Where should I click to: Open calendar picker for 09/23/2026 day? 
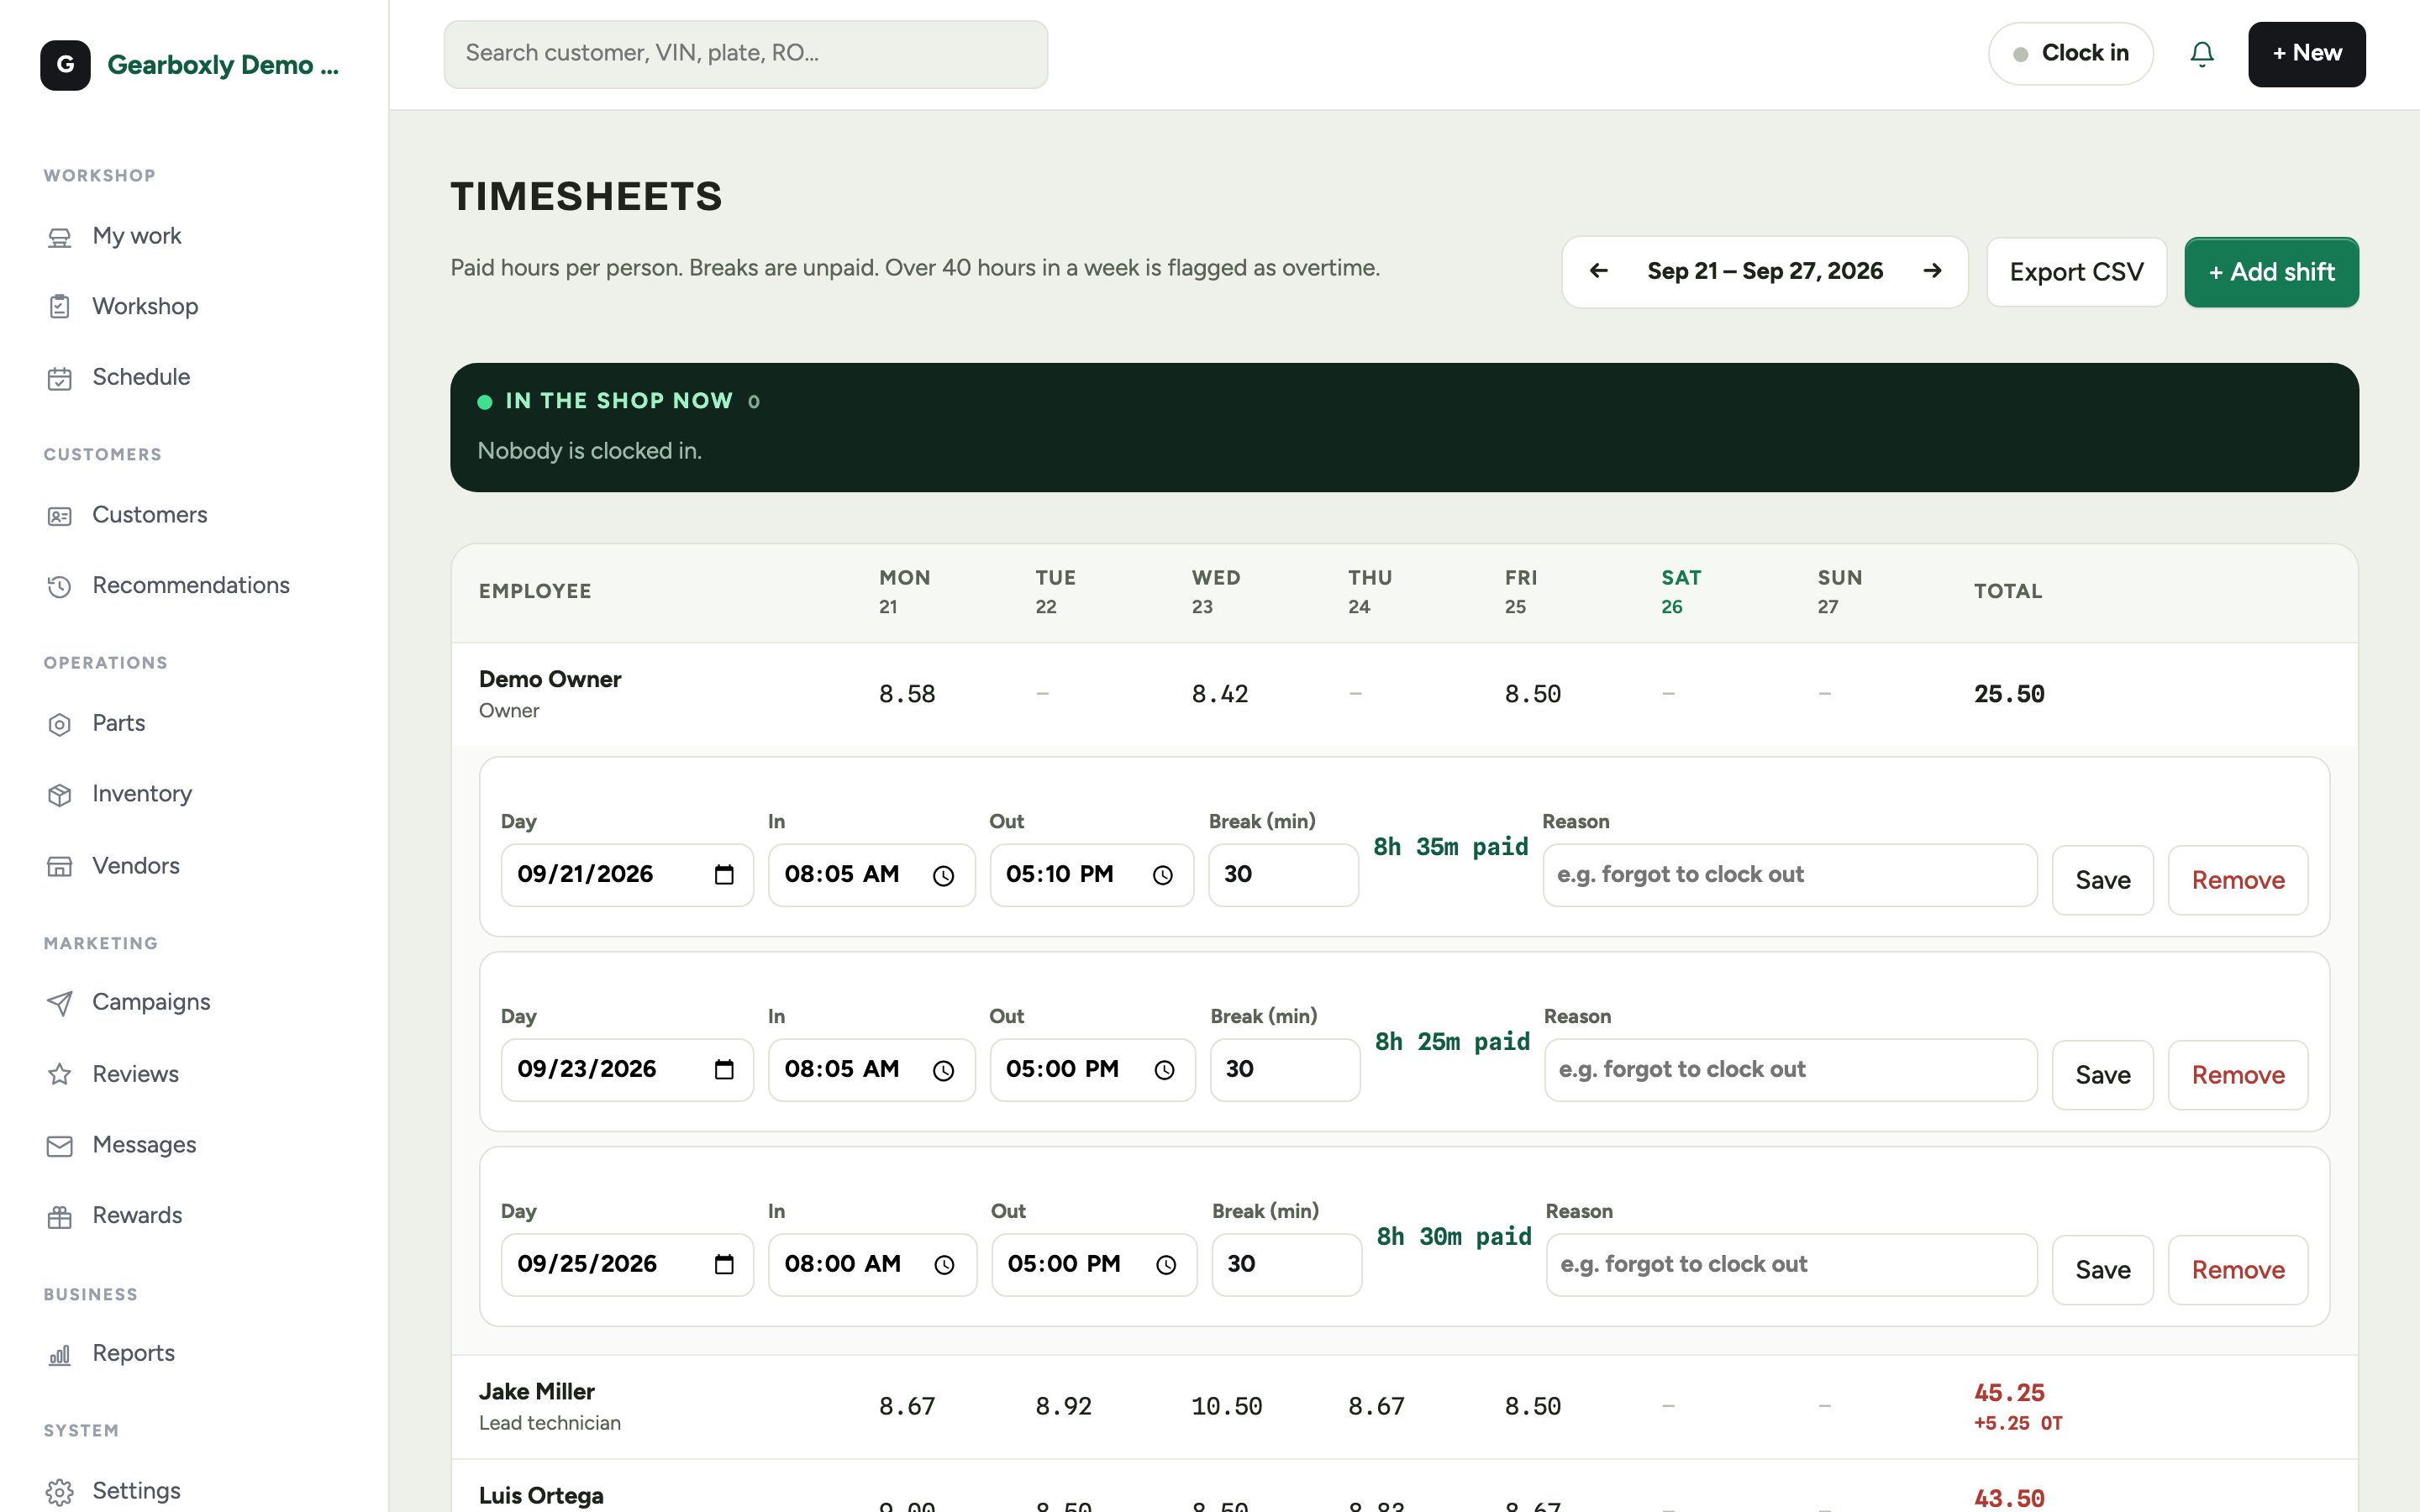724,1070
